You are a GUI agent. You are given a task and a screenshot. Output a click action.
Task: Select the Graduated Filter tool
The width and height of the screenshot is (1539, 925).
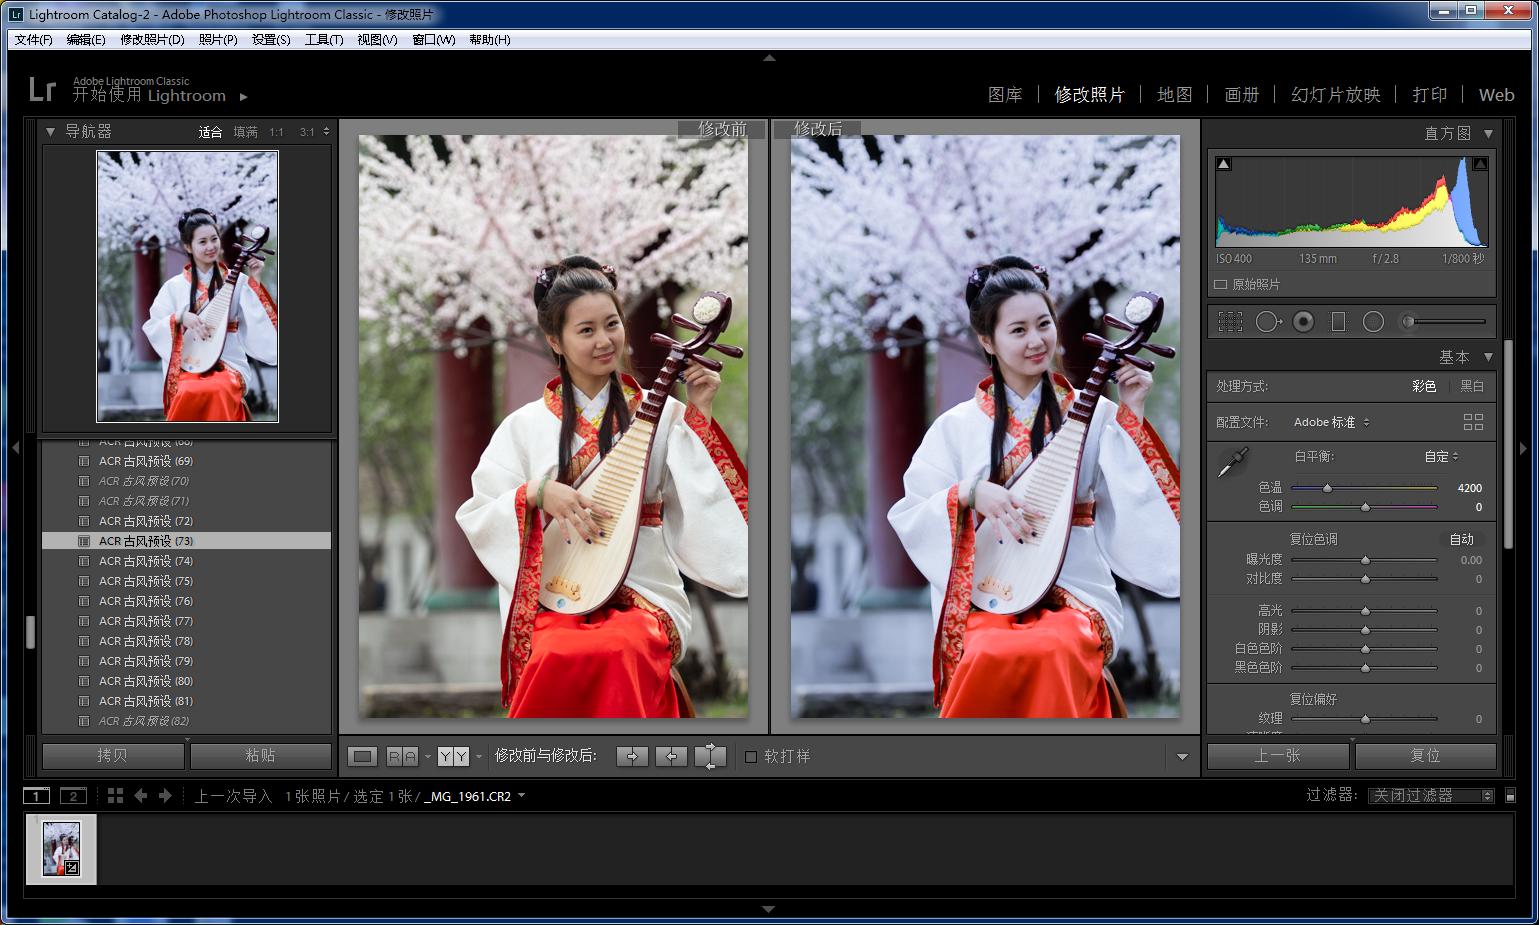(1338, 321)
